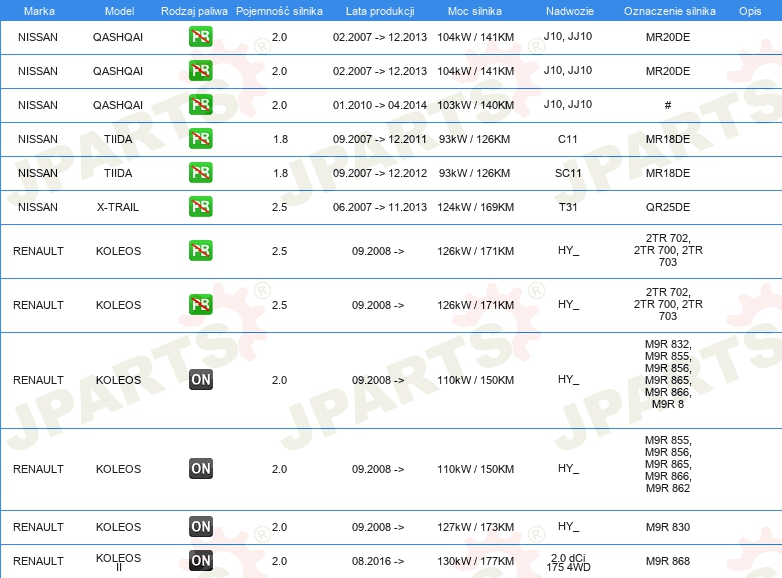Click the 'M9R 868' engine code cell
The image size is (782, 578).
668,561
